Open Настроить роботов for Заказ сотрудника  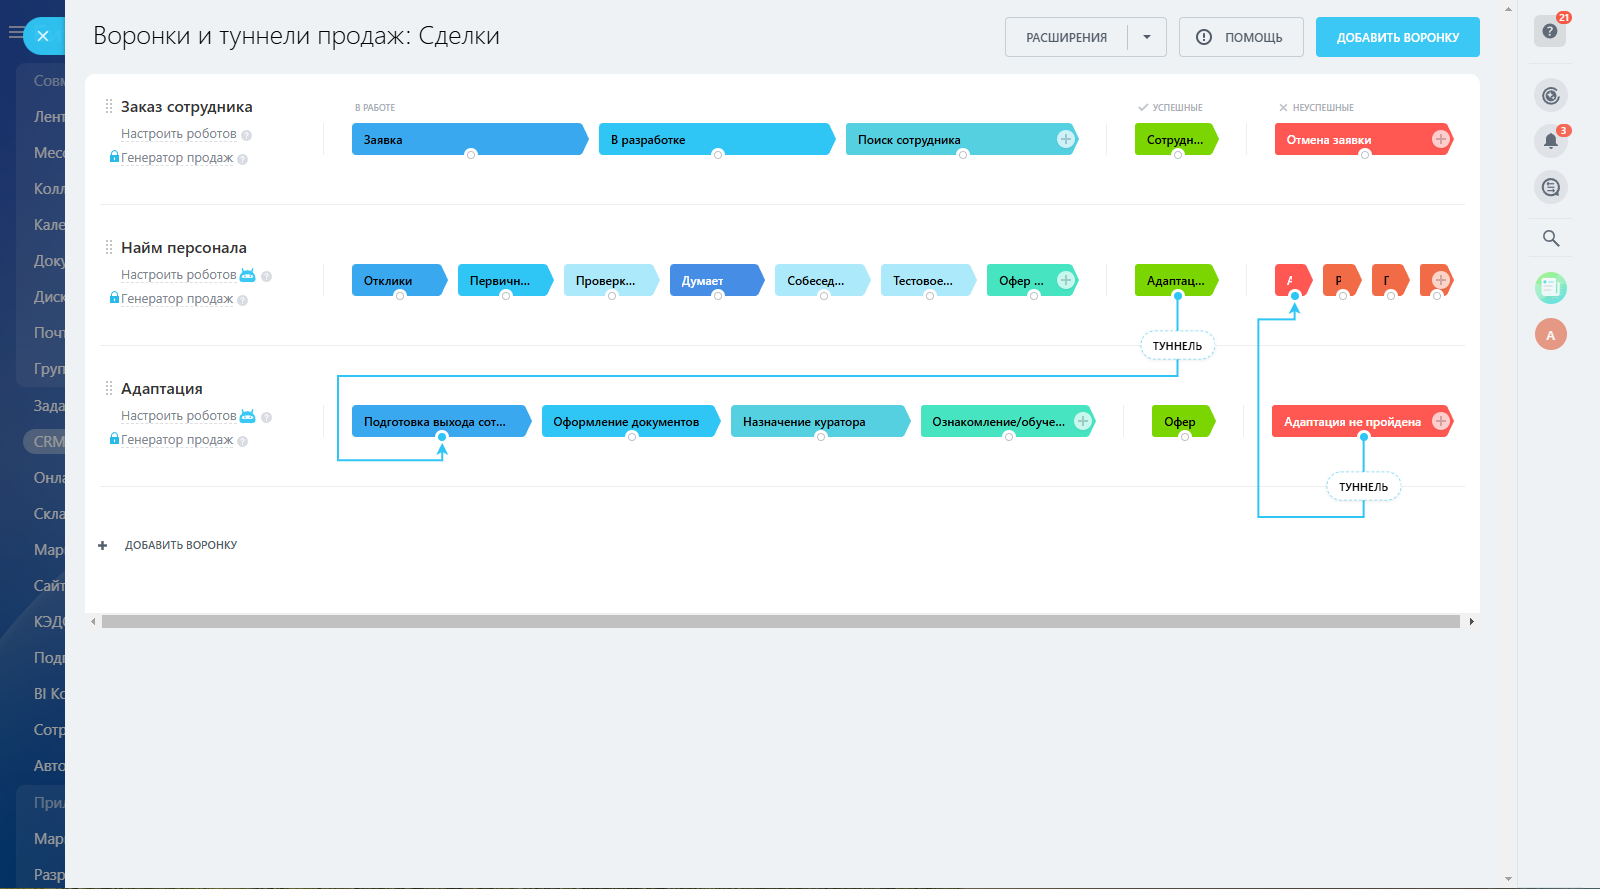click(x=179, y=134)
